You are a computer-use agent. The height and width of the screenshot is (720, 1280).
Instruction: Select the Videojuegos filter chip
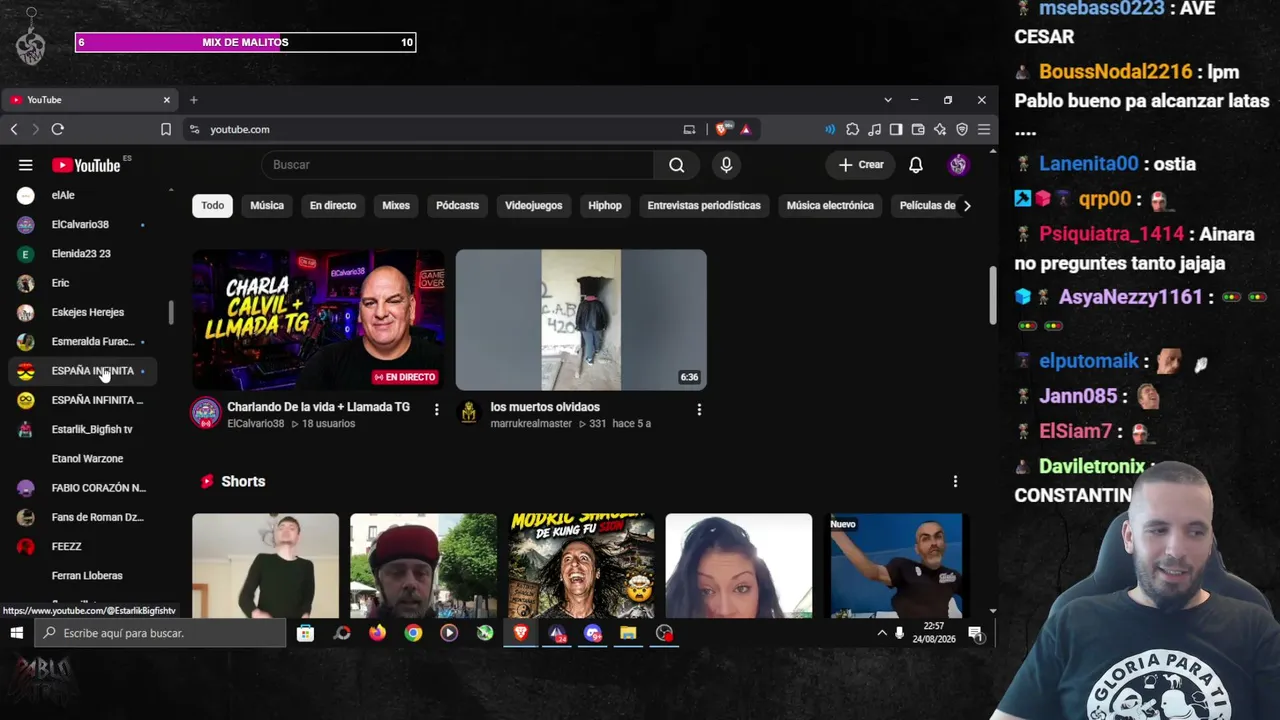coord(534,206)
